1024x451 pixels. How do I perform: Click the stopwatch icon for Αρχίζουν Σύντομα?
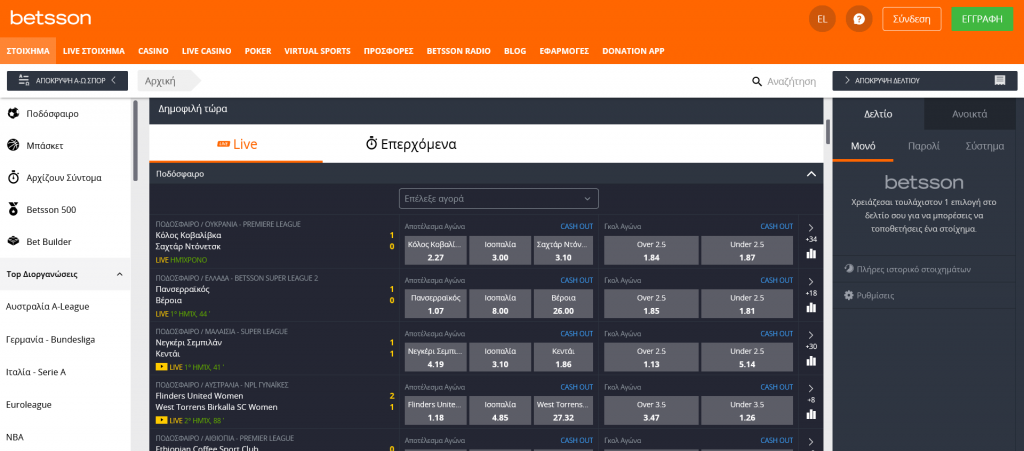[13, 178]
